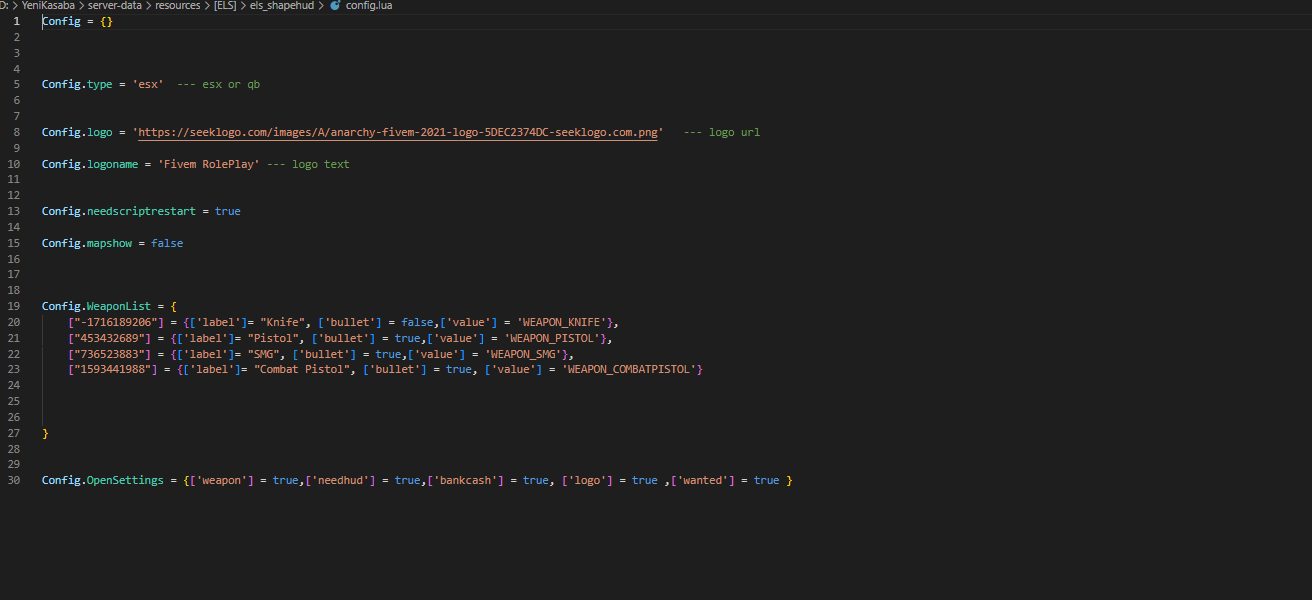Screen dimensions: 1312x600
Task: Select line number 30 in the gutter
Action: click(14, 481)
